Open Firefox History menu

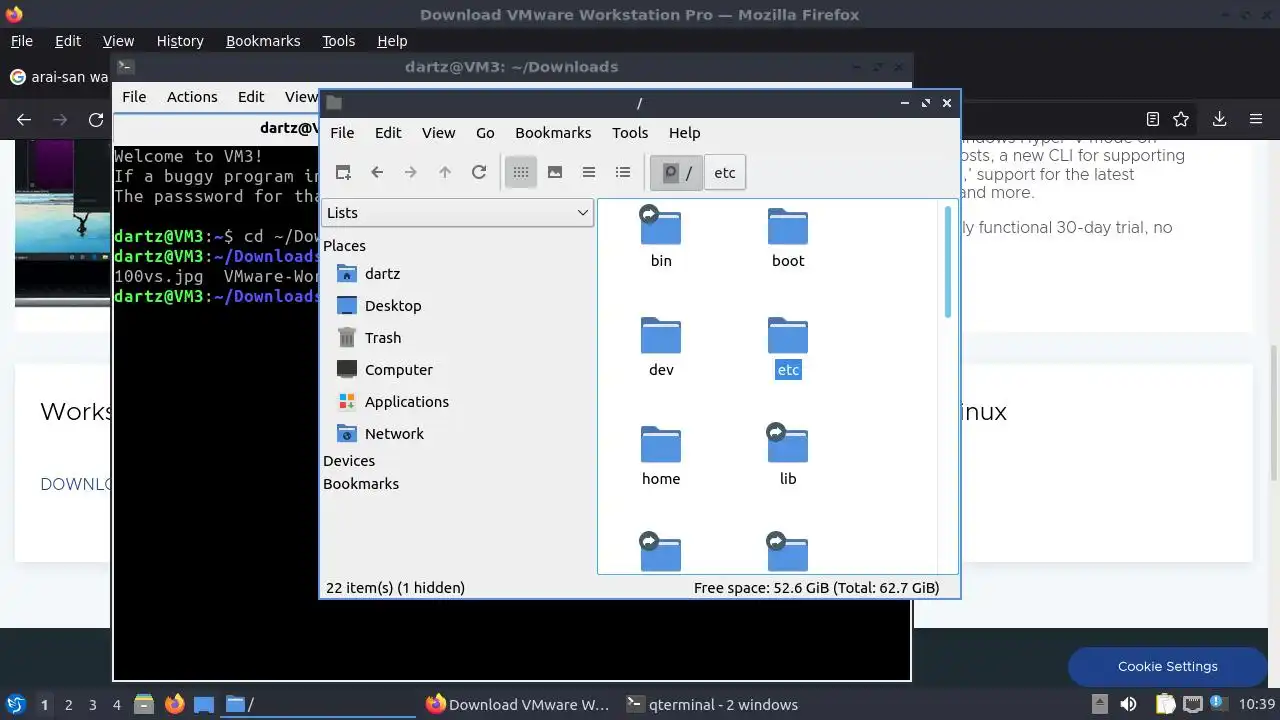click(x=180, y=41)
